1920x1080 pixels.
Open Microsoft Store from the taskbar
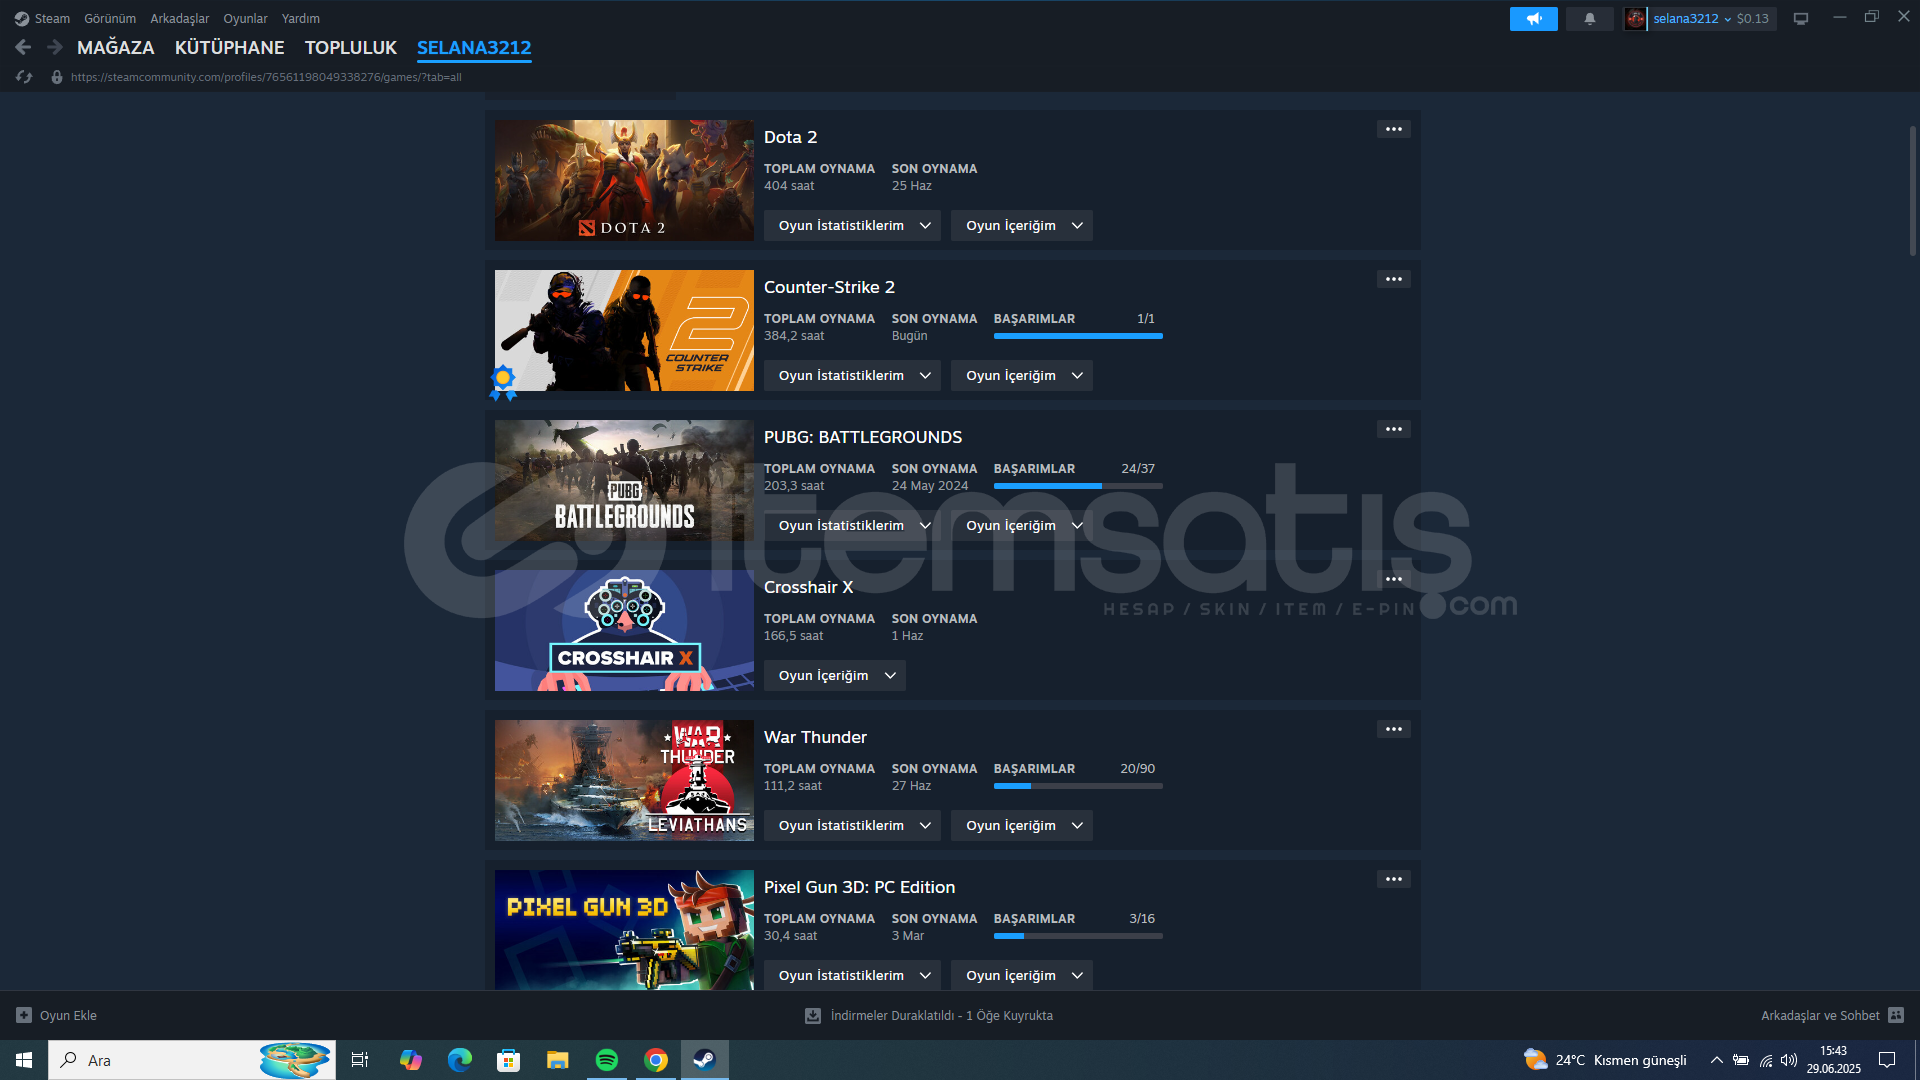tap(509, 1060)
